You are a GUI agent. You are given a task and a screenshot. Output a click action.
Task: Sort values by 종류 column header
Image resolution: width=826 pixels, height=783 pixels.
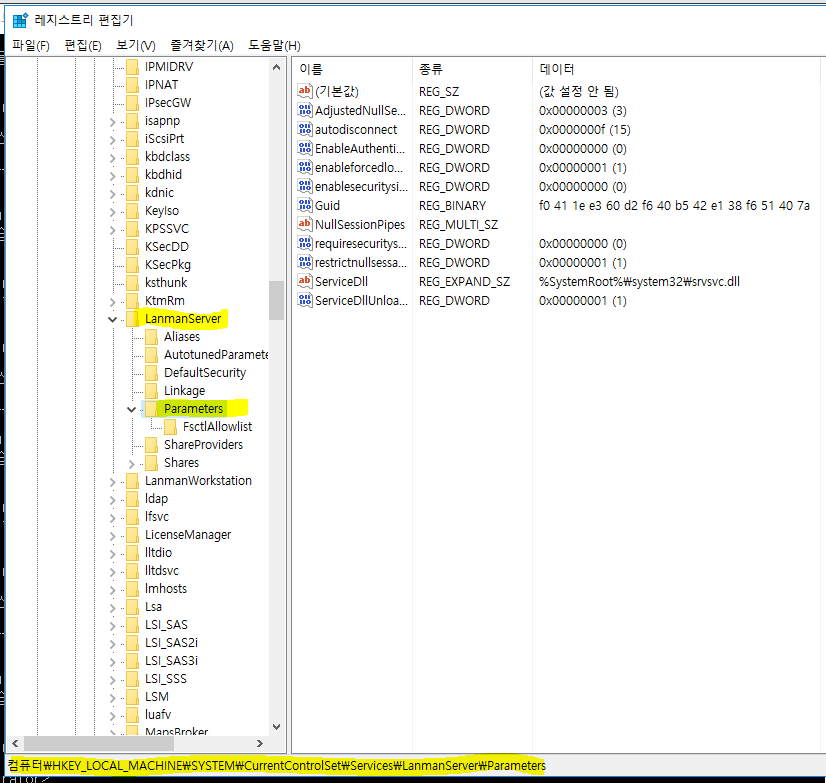point(472,69)
